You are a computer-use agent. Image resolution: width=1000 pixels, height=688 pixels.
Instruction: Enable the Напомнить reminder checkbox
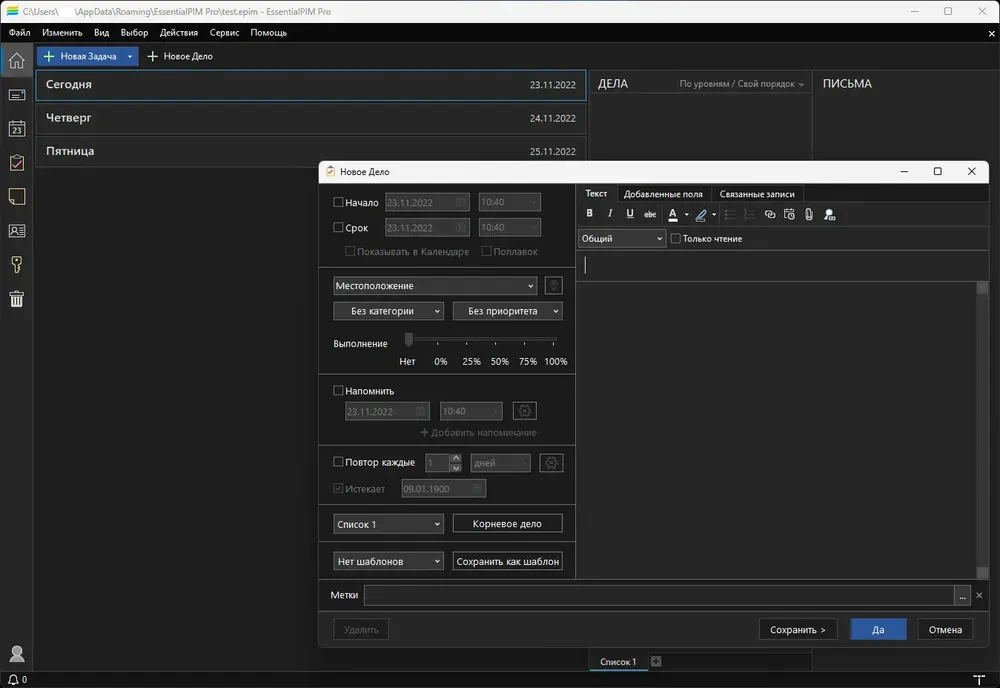tap(338, 390)
